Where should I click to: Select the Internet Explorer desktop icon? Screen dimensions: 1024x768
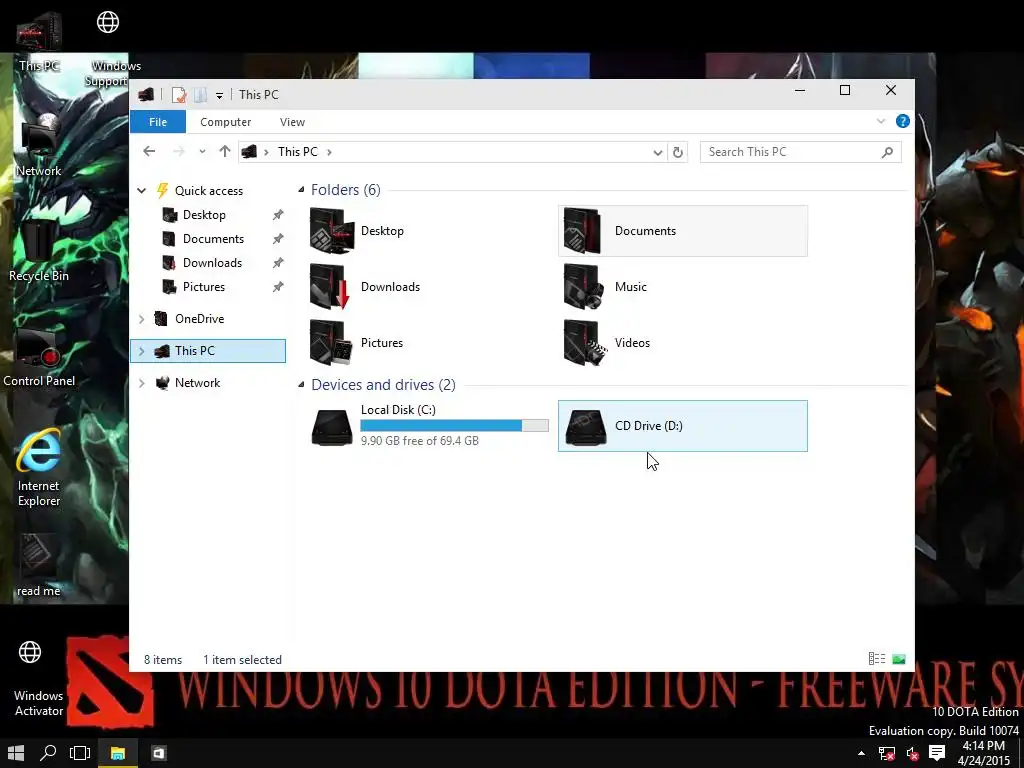click(39, 468)
